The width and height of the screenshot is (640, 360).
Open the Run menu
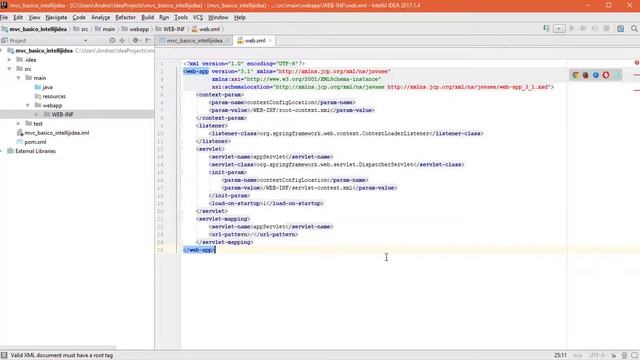(x=164, y=18)
